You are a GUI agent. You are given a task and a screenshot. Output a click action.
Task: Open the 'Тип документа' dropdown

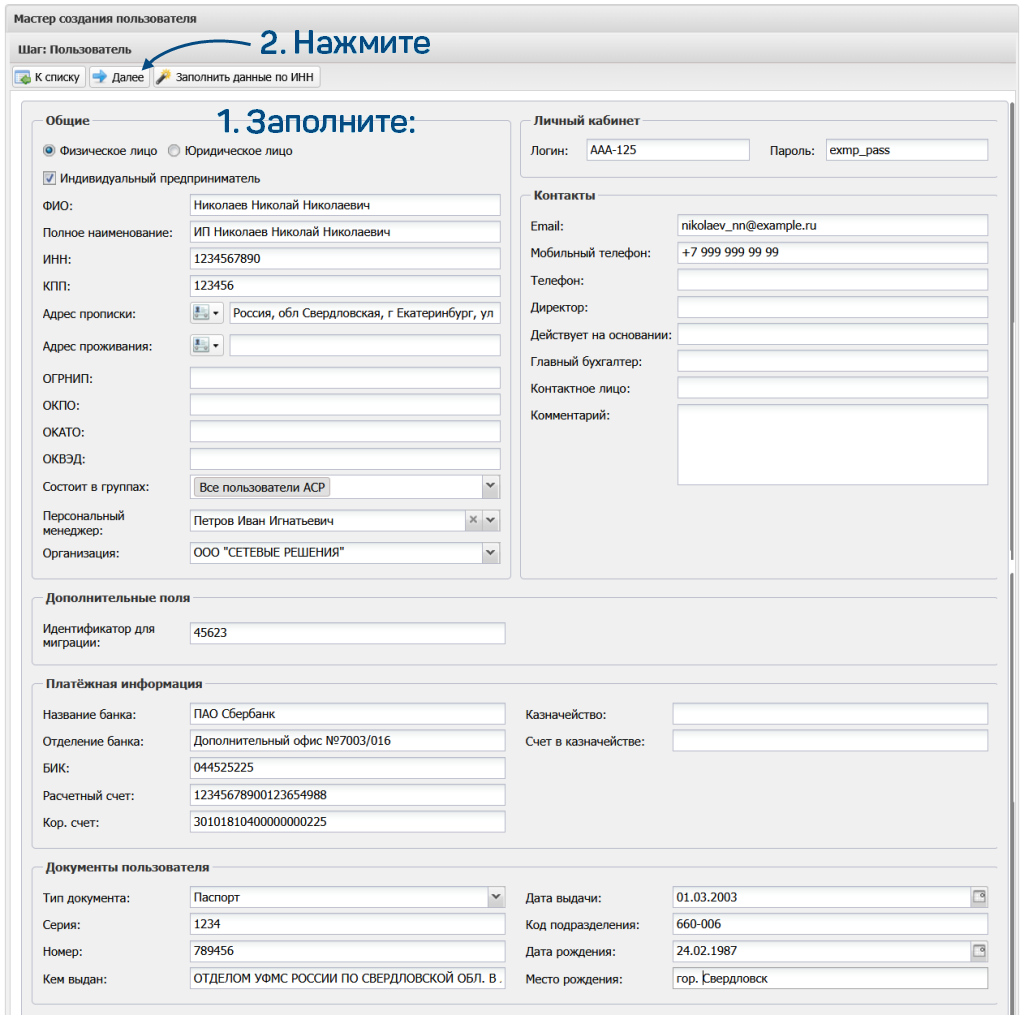tap(496, 897)
